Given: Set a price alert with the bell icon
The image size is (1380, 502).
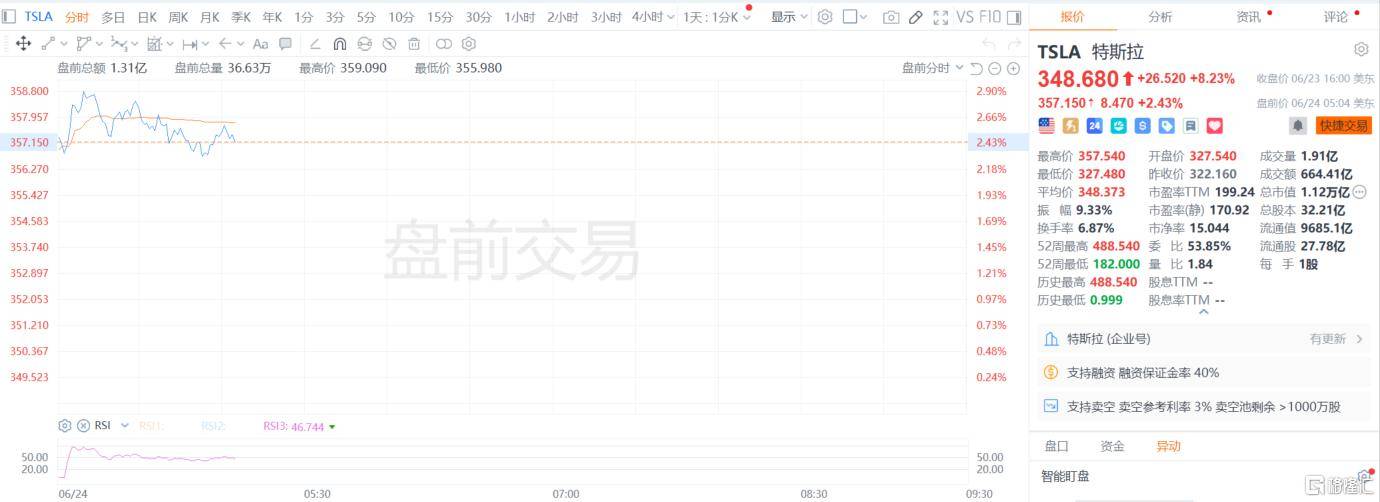Looking at the screenshot, I should [1298, 125].
